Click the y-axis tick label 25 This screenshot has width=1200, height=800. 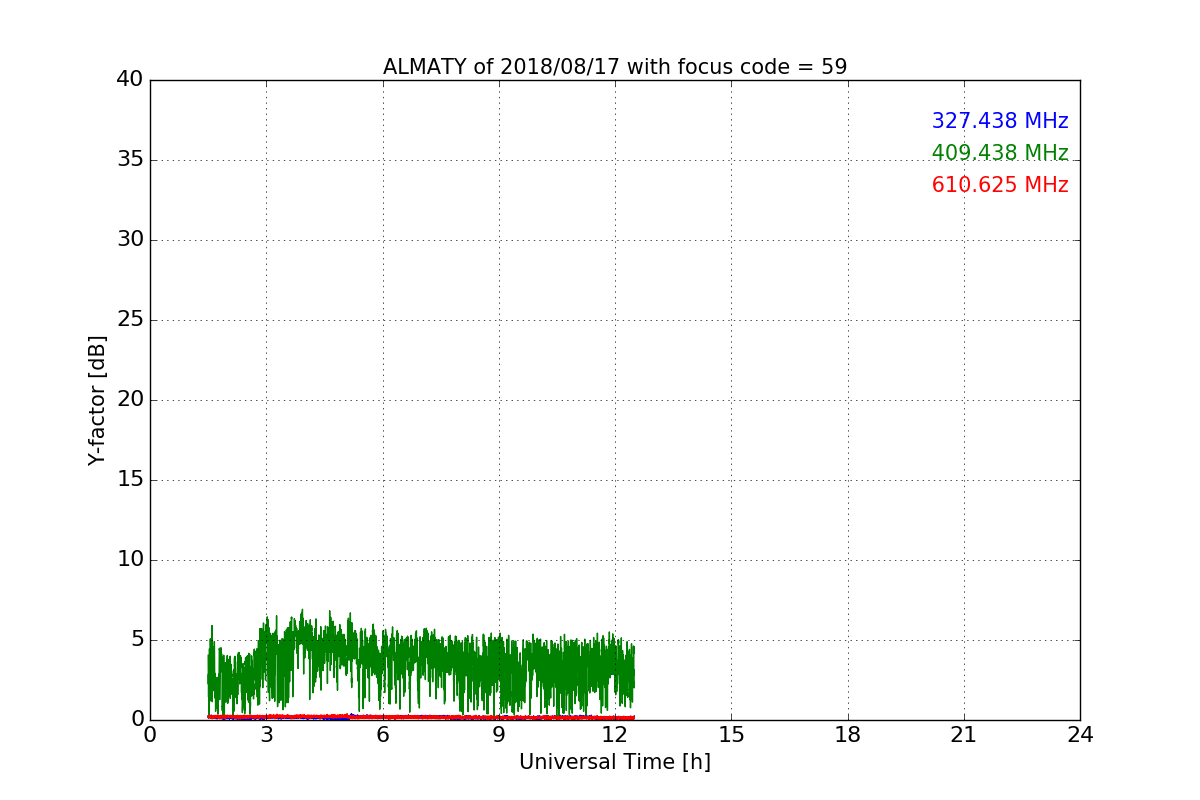coord(129,320)
